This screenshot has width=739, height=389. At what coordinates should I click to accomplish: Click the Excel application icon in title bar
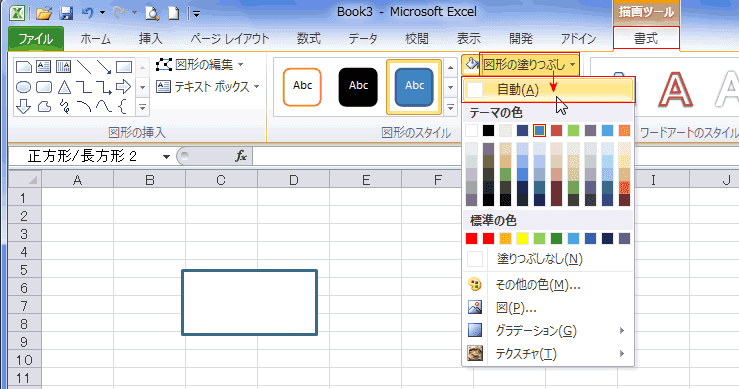tap(17, 13)
